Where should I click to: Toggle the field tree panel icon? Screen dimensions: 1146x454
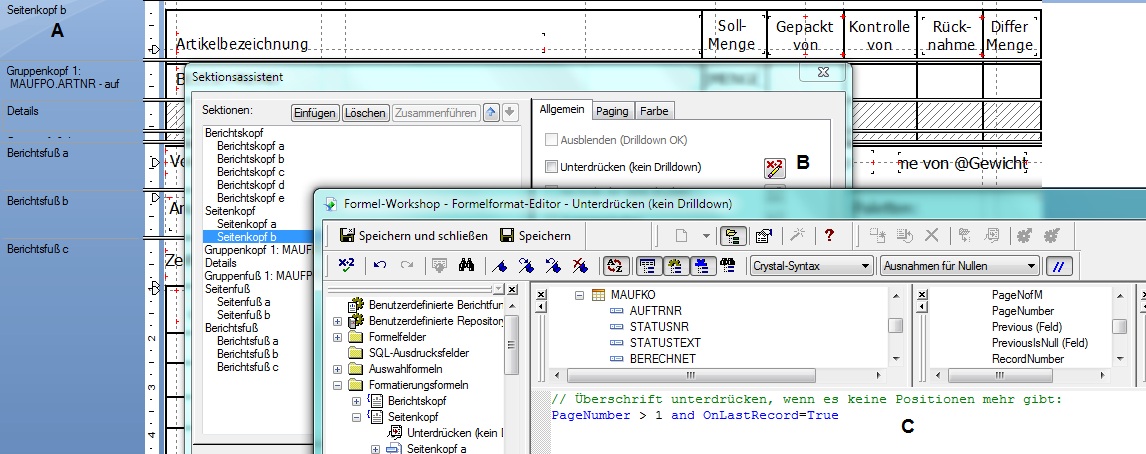[648, 265]
